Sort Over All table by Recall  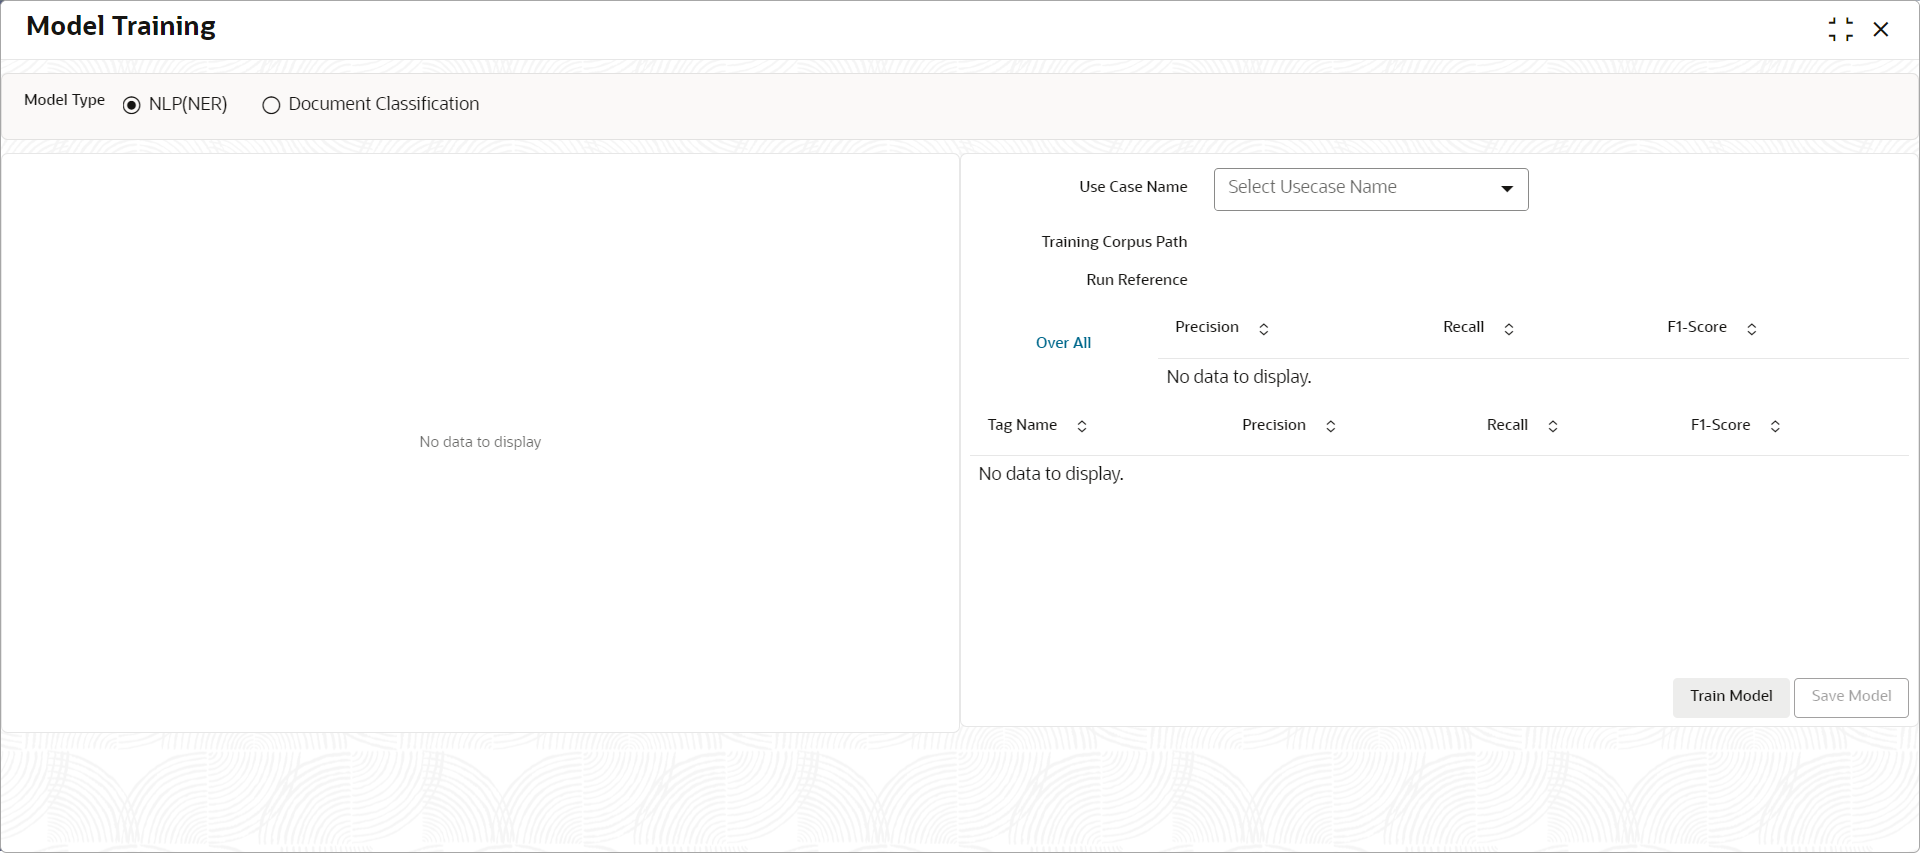(x=1509, y=329)
